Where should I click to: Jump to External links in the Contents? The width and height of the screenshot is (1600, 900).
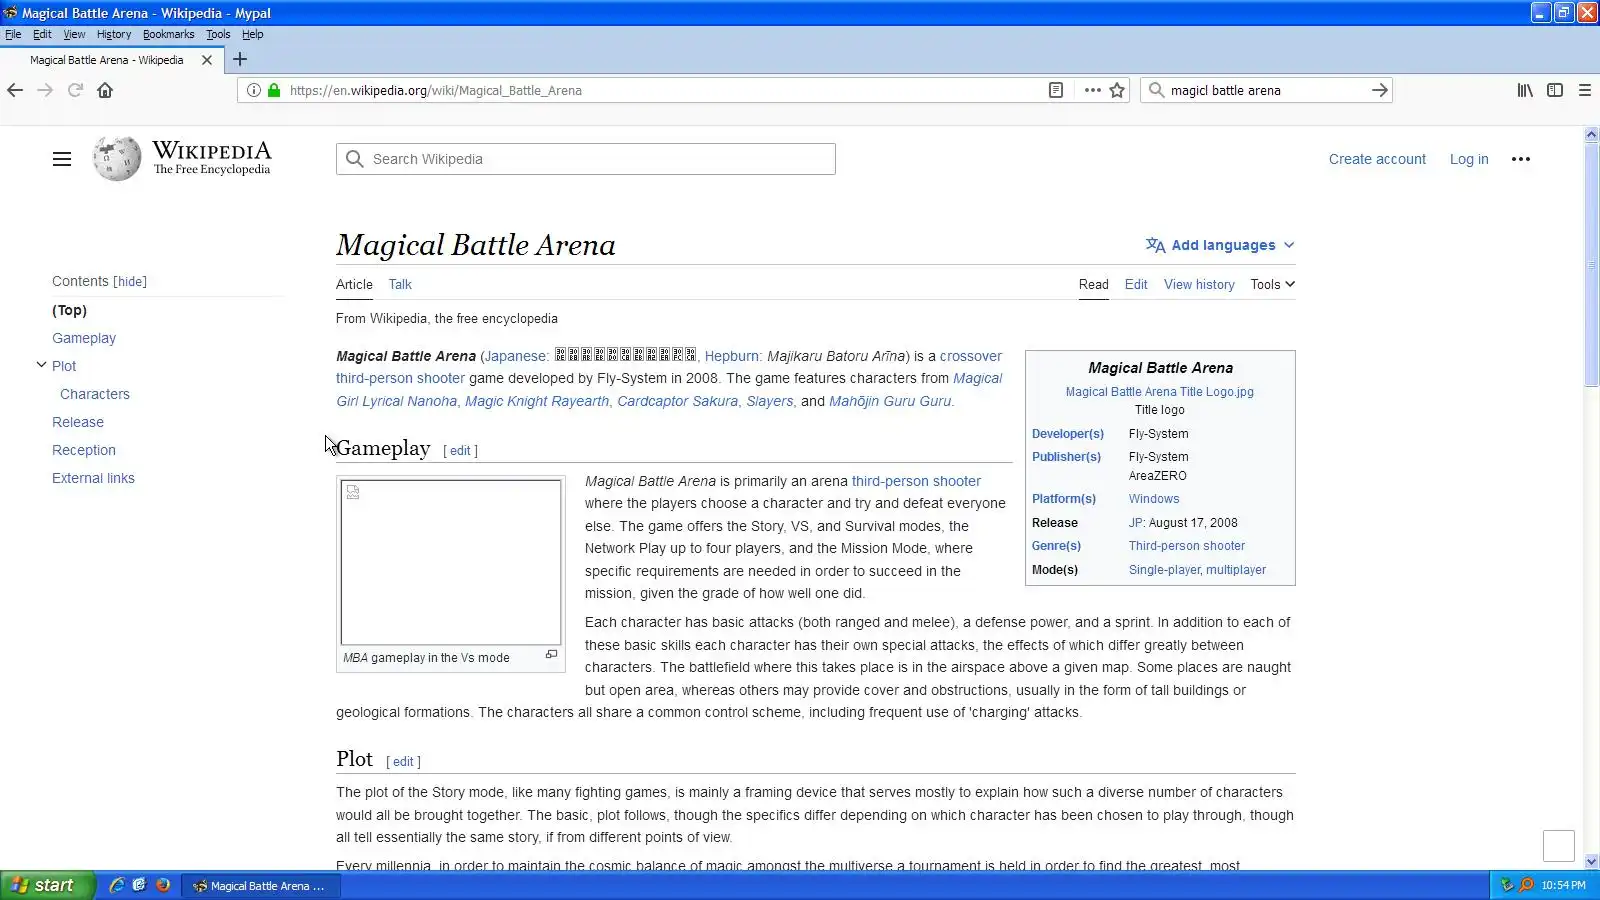[x=93, y=478]
